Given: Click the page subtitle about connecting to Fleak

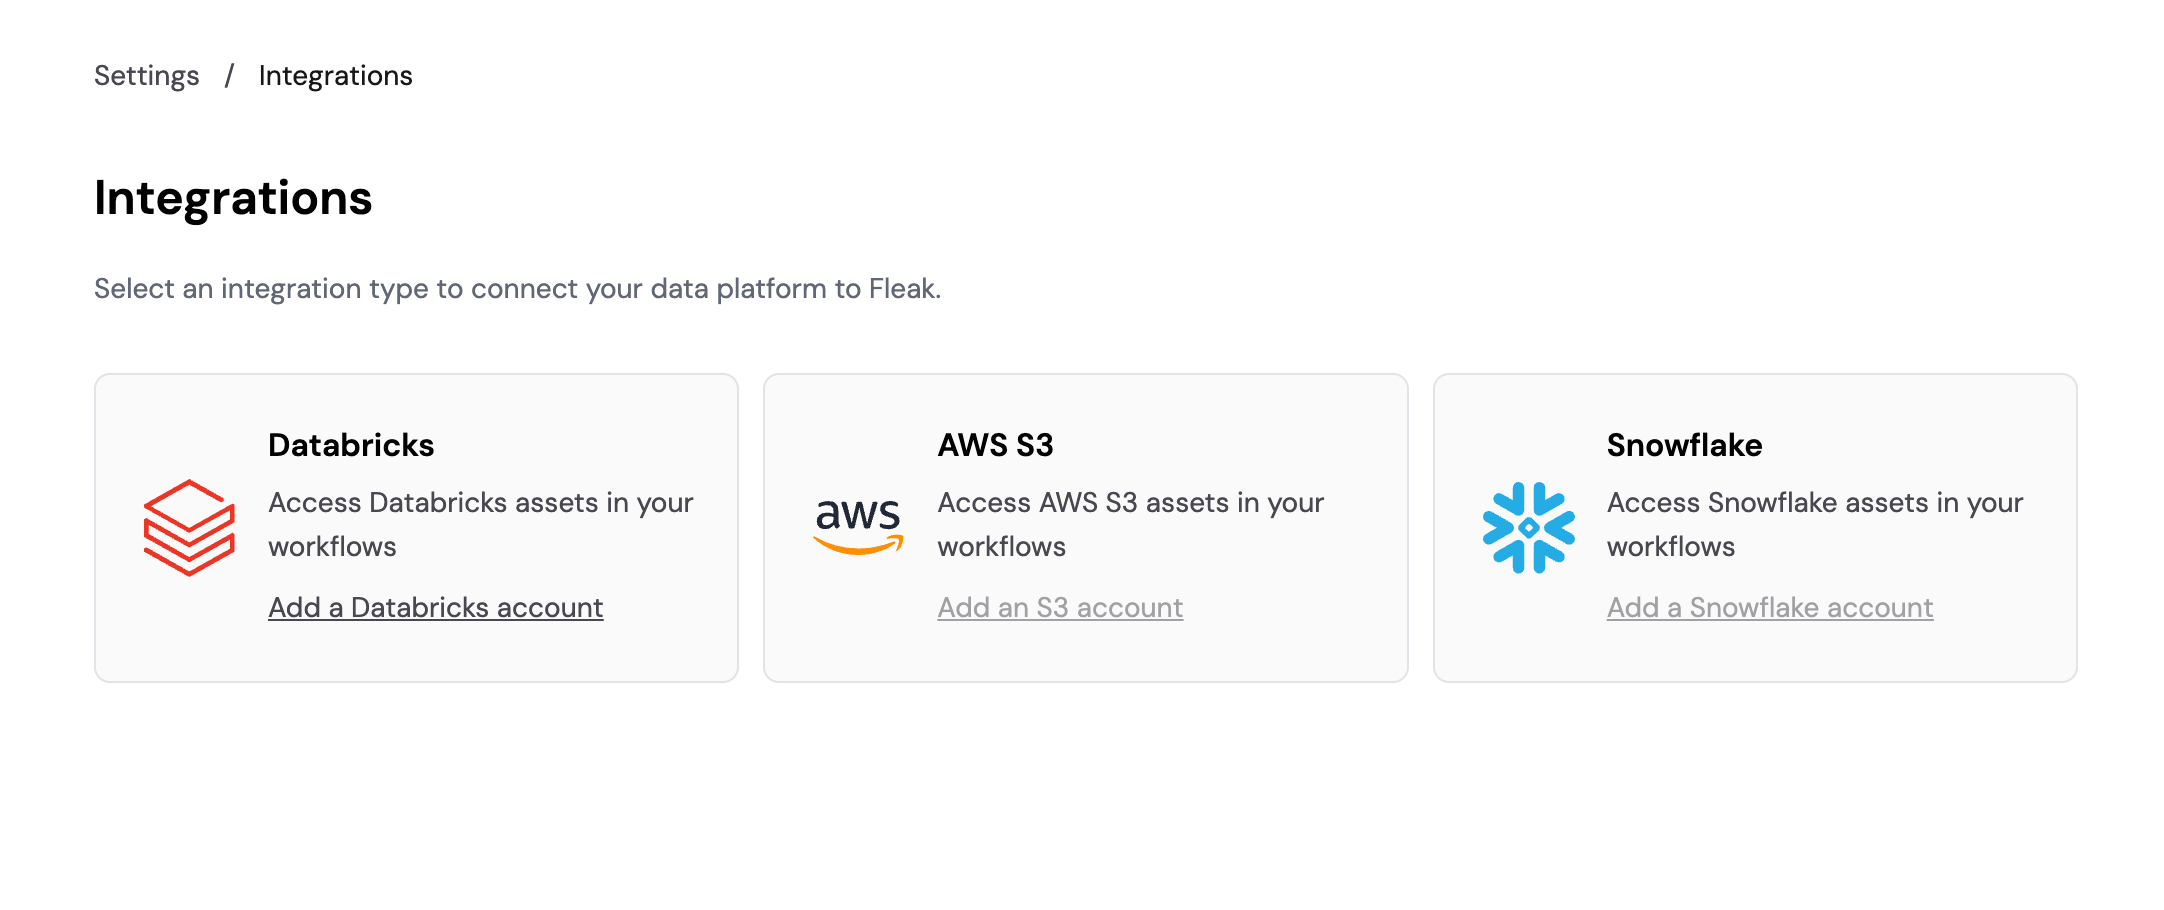Looking at the screenshot, I should point(519,289).
